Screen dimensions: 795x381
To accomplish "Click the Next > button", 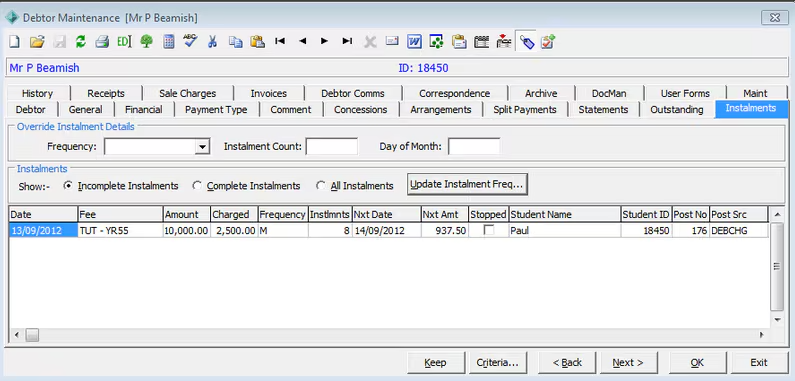I will click(628, 363).
